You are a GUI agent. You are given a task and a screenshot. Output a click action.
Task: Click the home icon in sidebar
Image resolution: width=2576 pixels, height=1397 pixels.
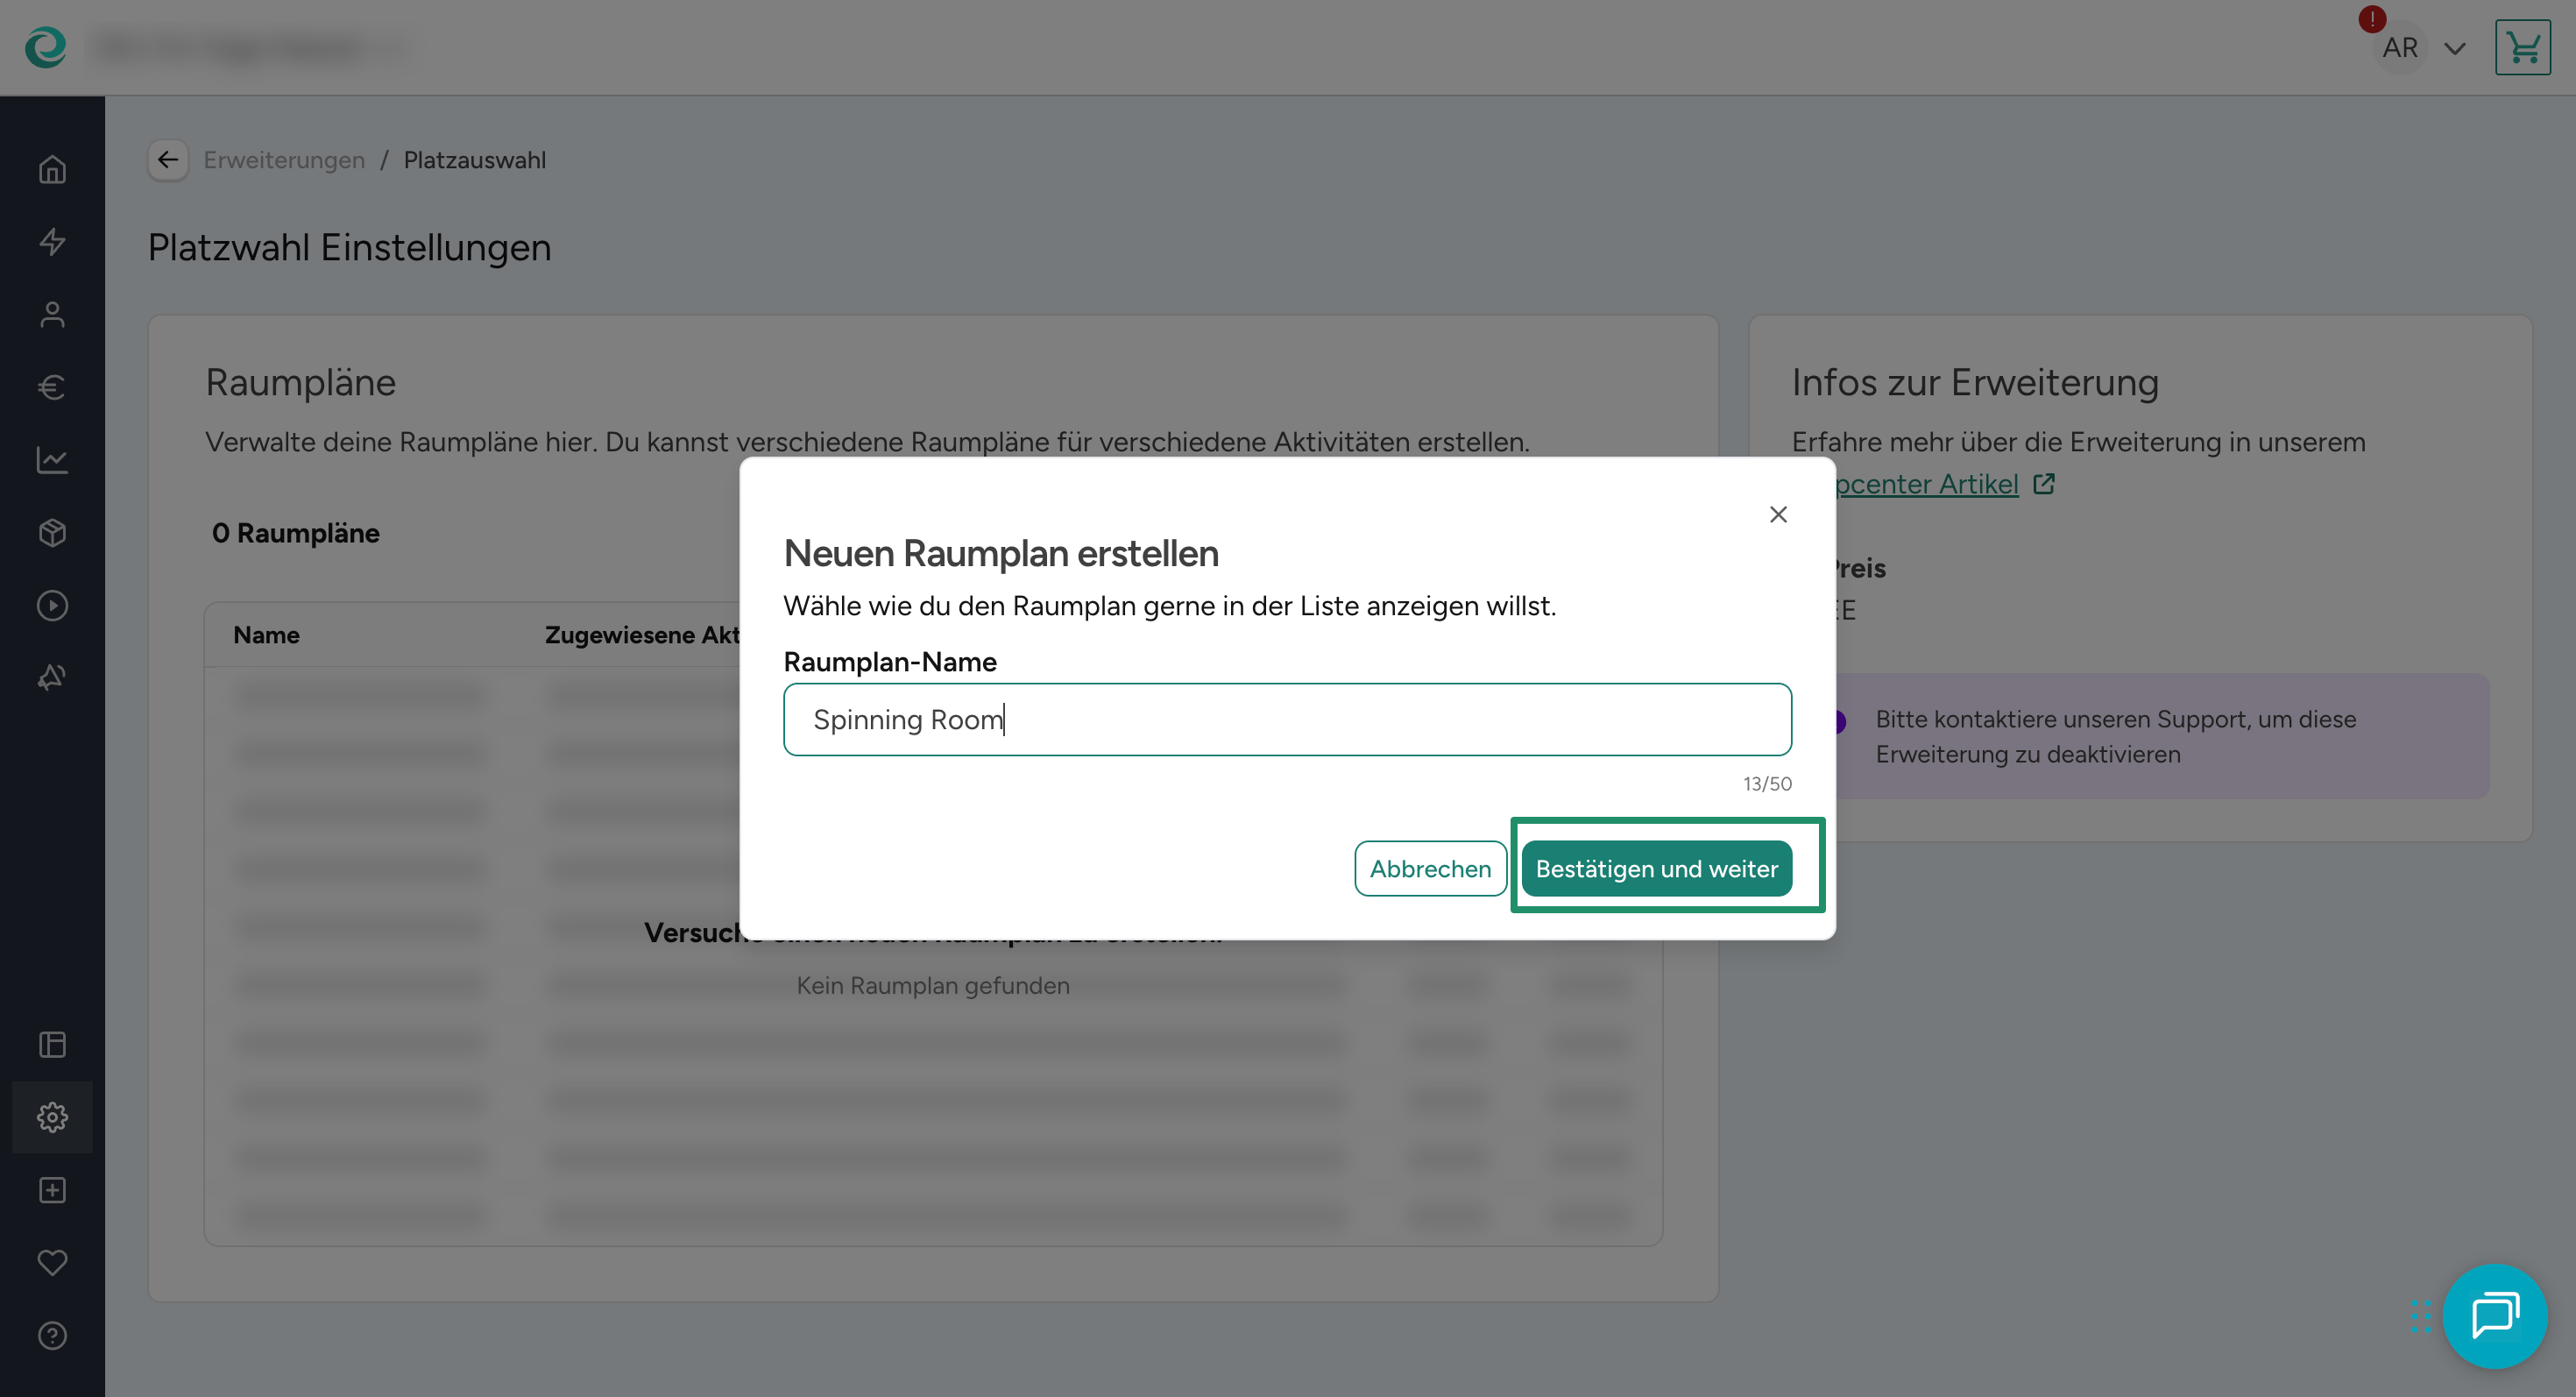coord(52,169)
